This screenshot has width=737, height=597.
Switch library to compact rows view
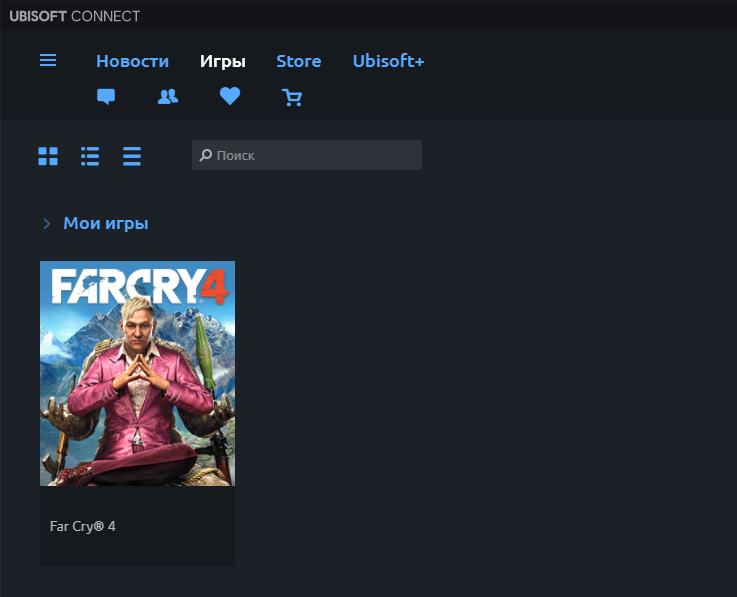pos(132,156)
